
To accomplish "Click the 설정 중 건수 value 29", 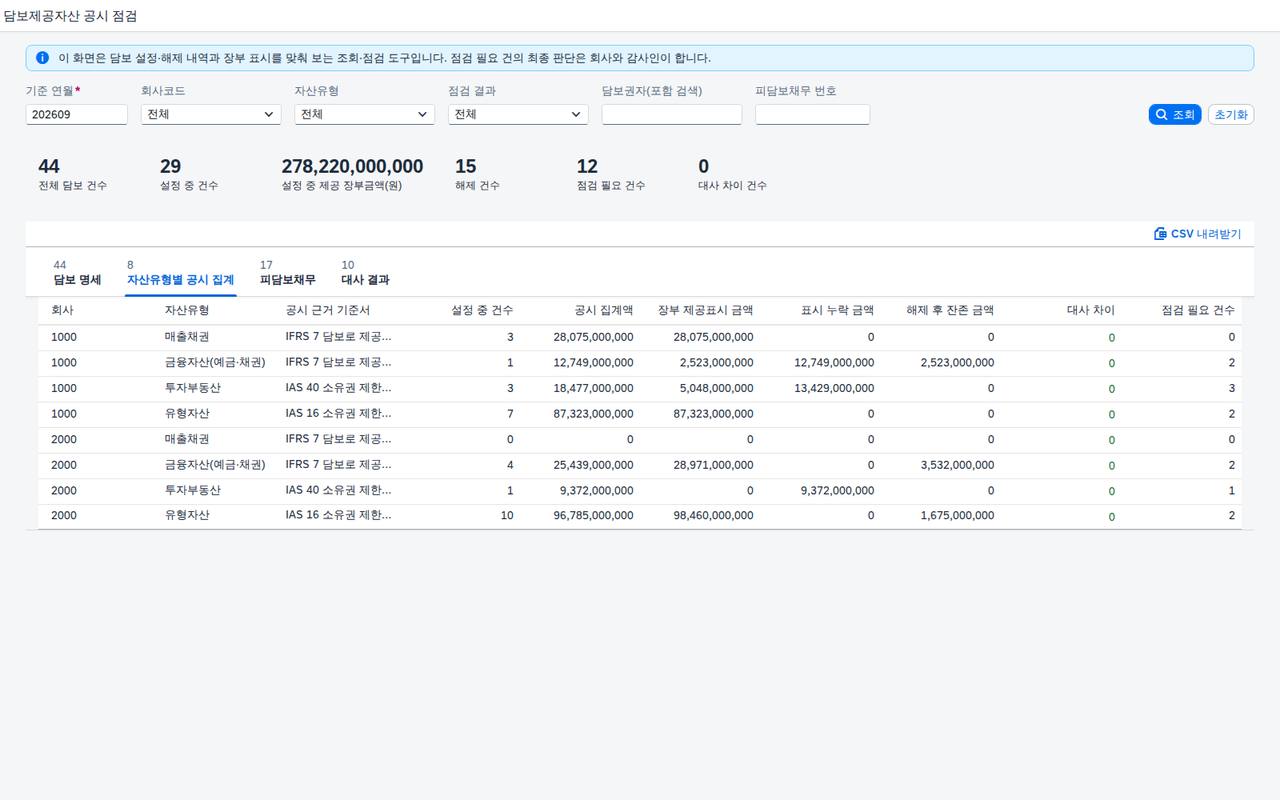I will point(171,166).
